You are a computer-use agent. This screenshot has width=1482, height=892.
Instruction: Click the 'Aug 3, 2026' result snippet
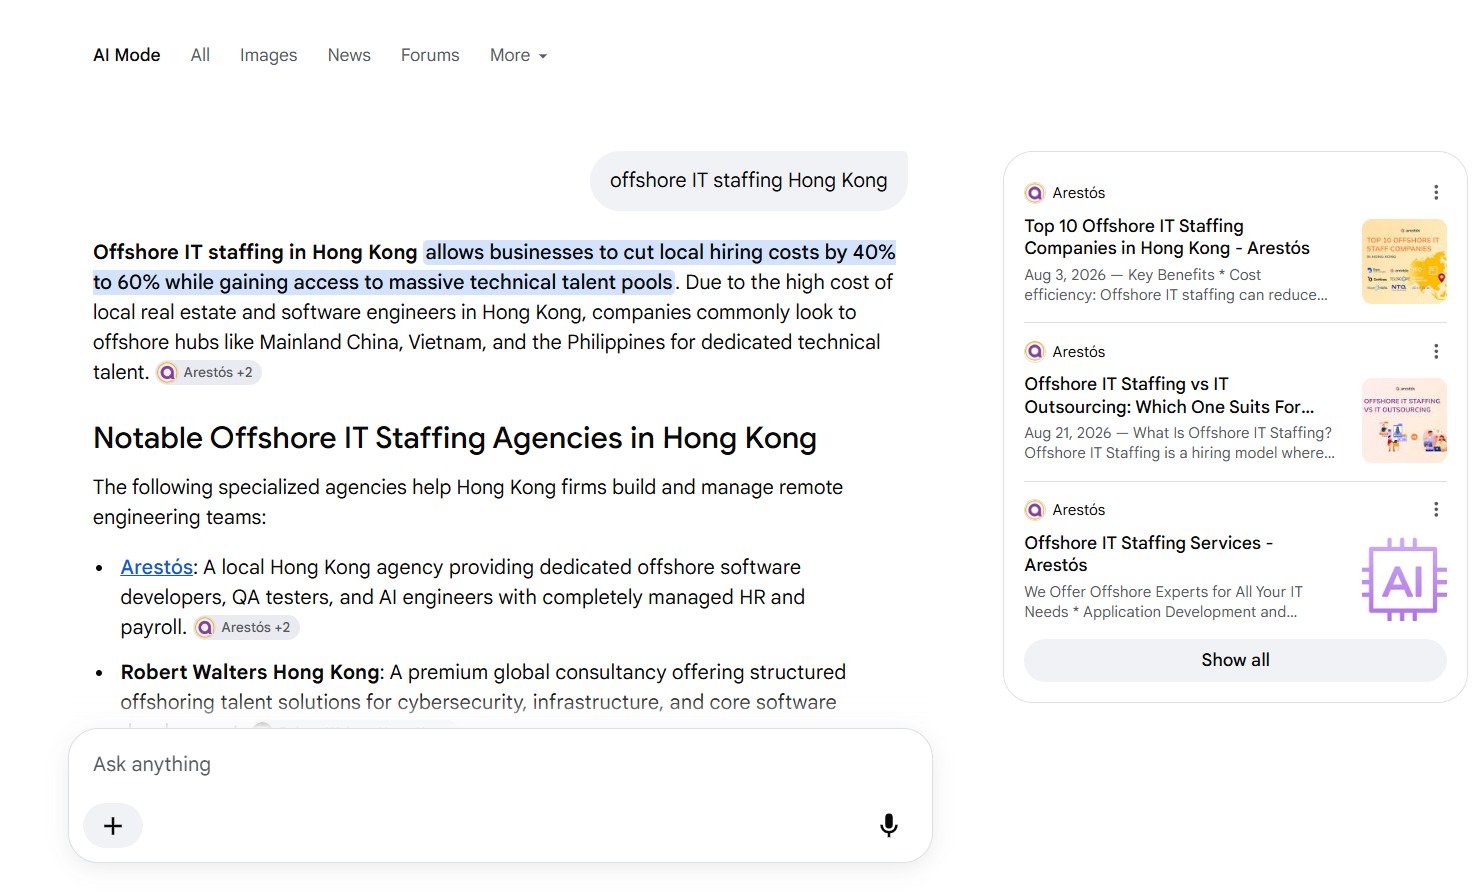tap(1176, 285)
